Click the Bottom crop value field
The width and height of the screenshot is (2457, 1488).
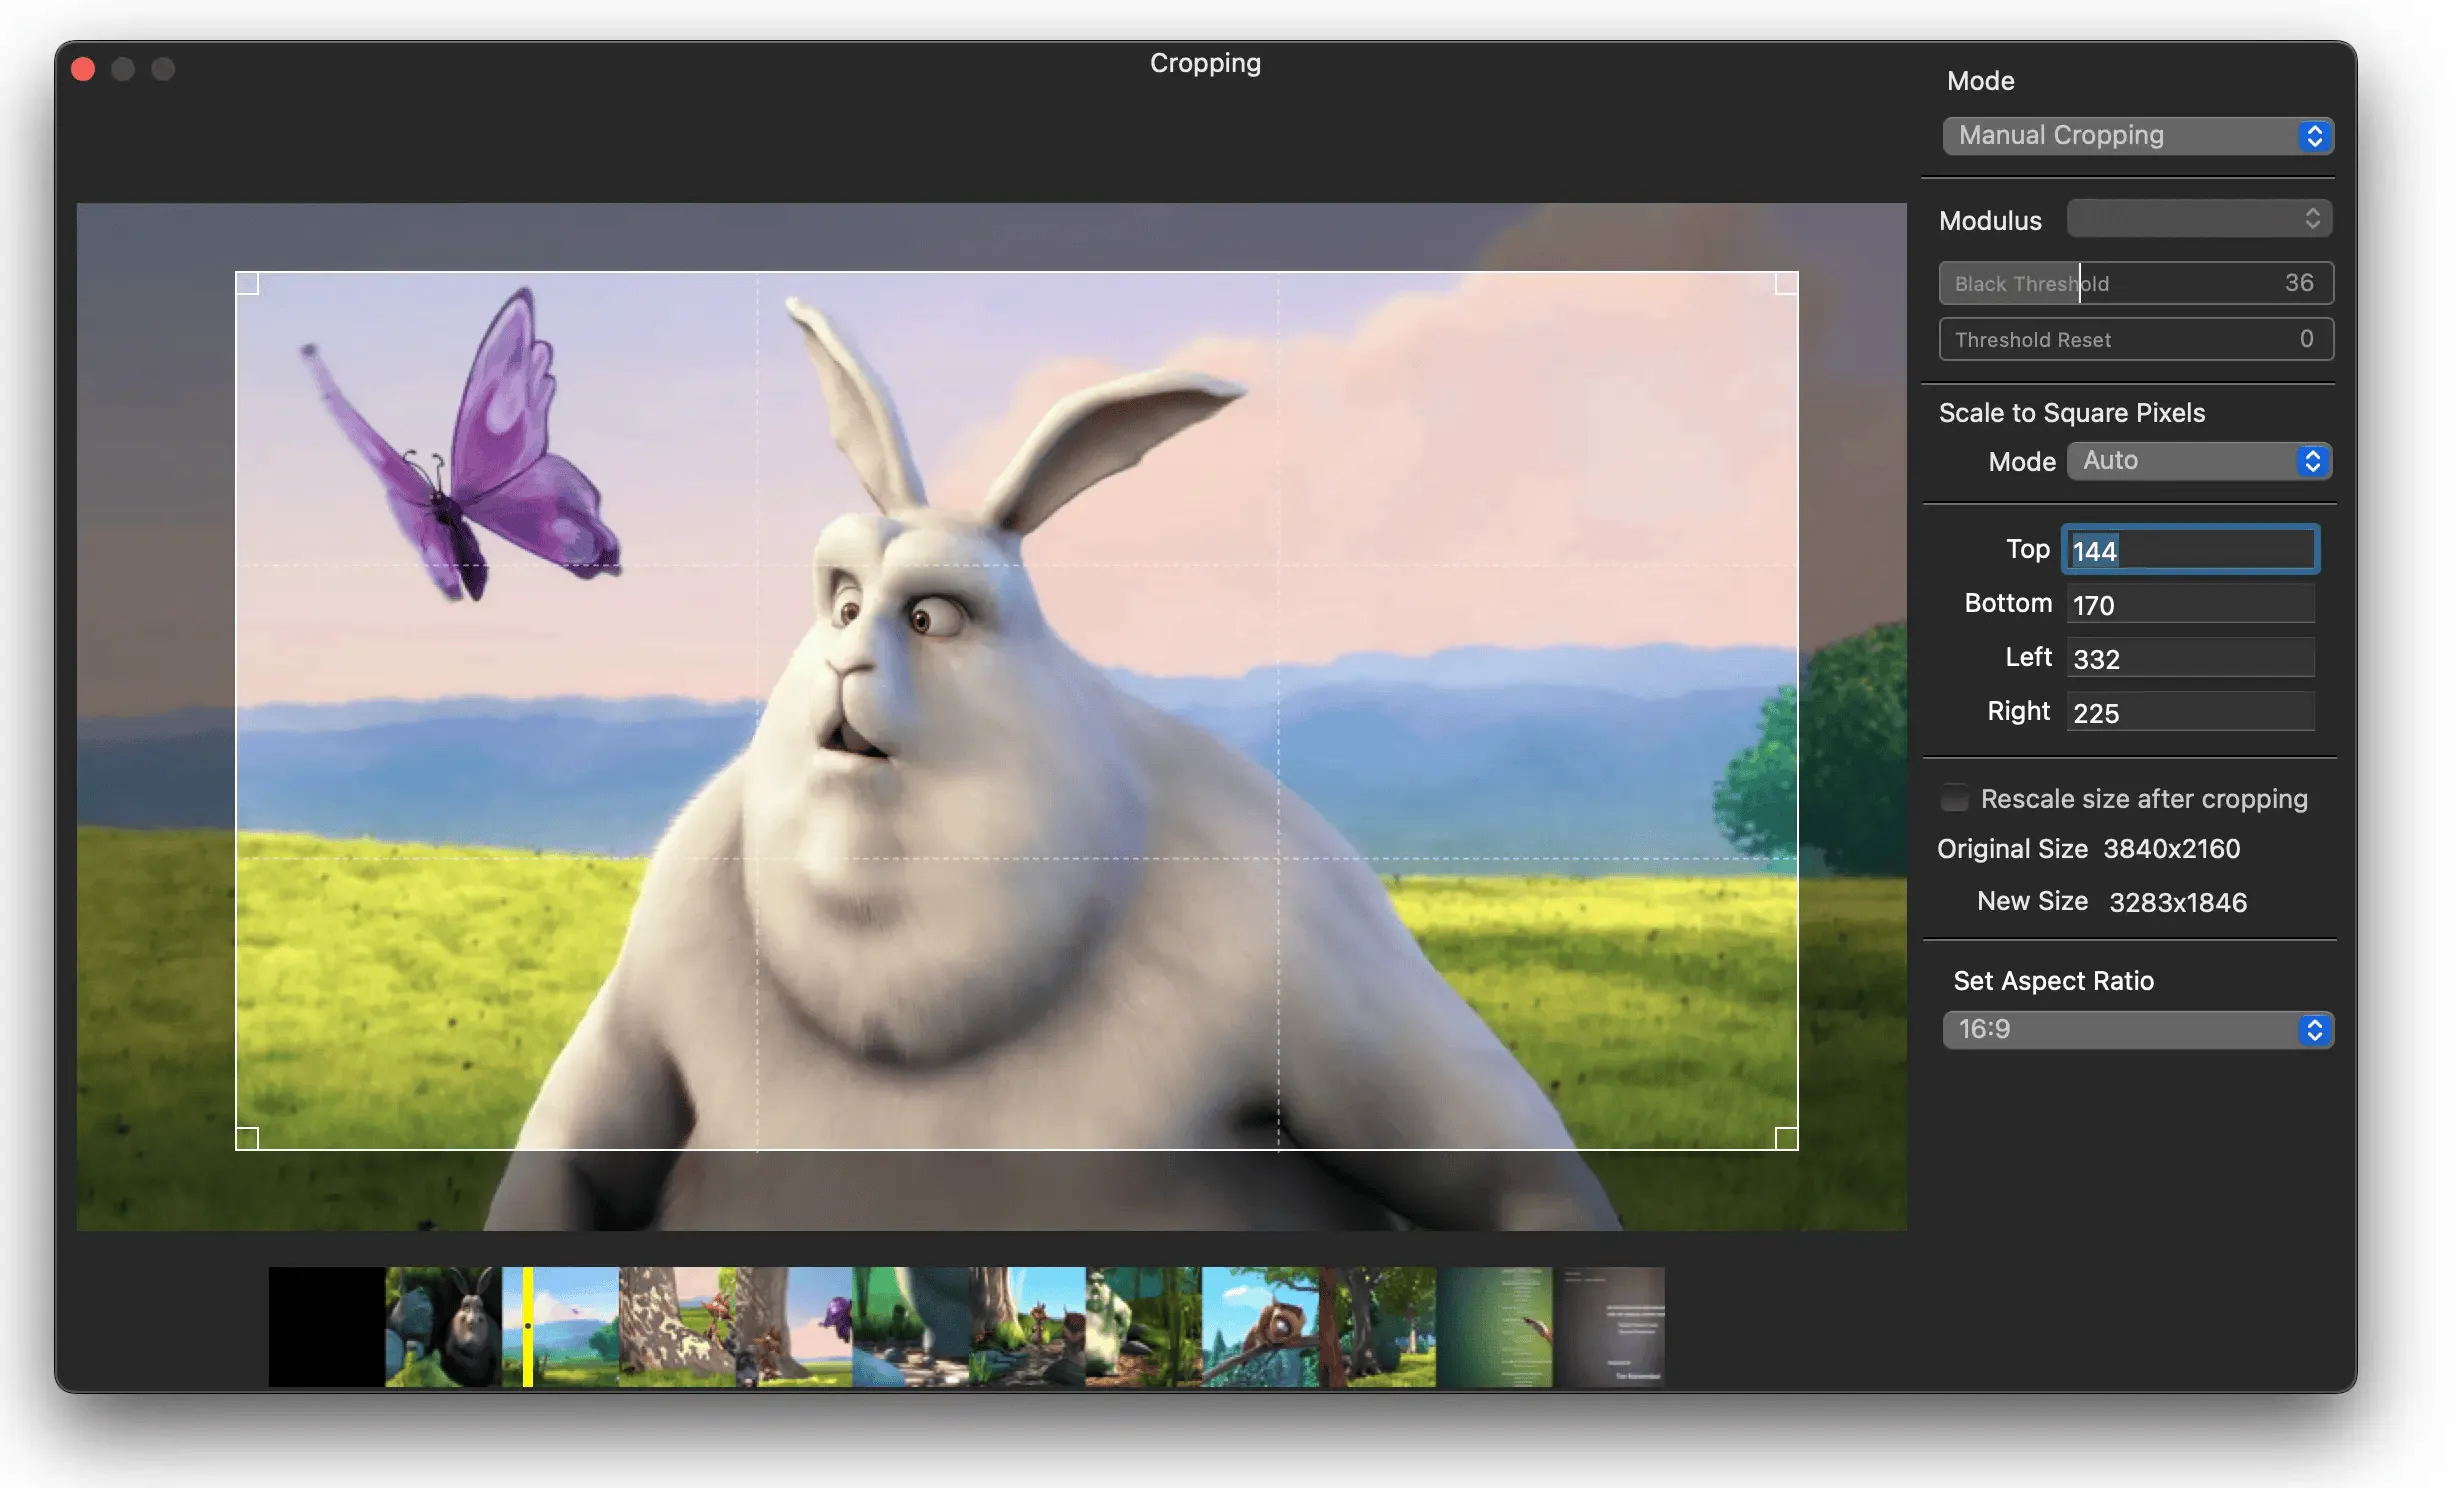[x=2190, y=605]
